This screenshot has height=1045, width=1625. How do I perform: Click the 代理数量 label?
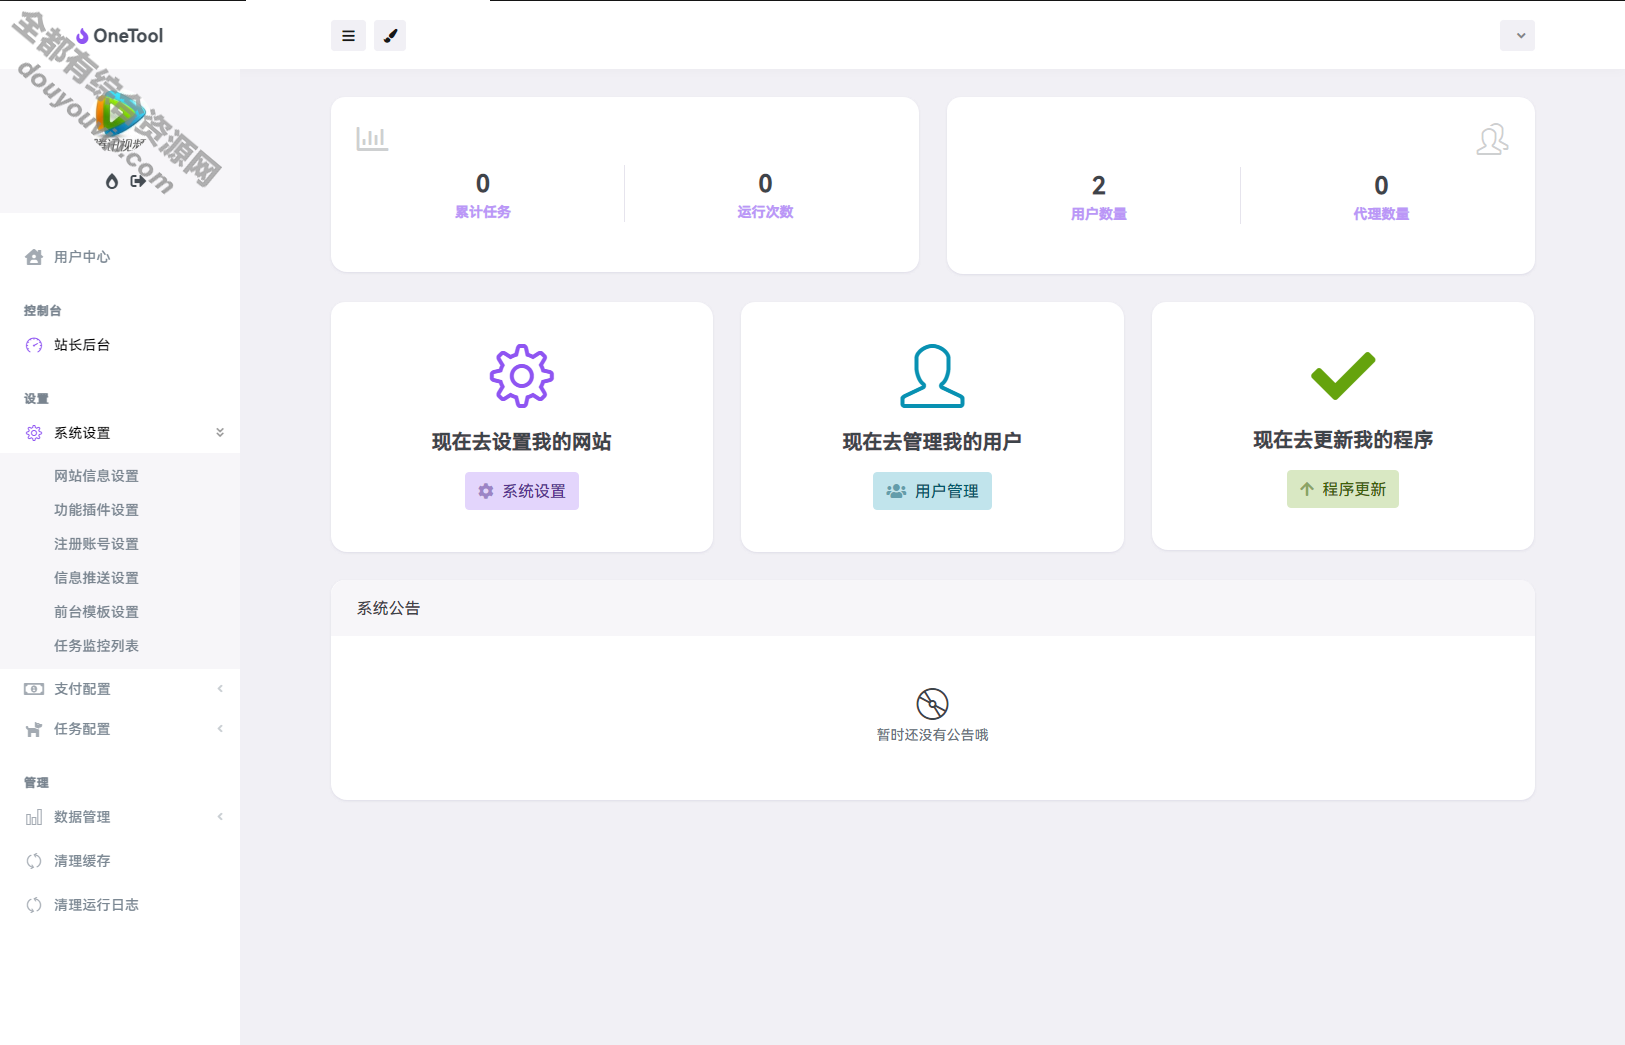pos(1381,214)
